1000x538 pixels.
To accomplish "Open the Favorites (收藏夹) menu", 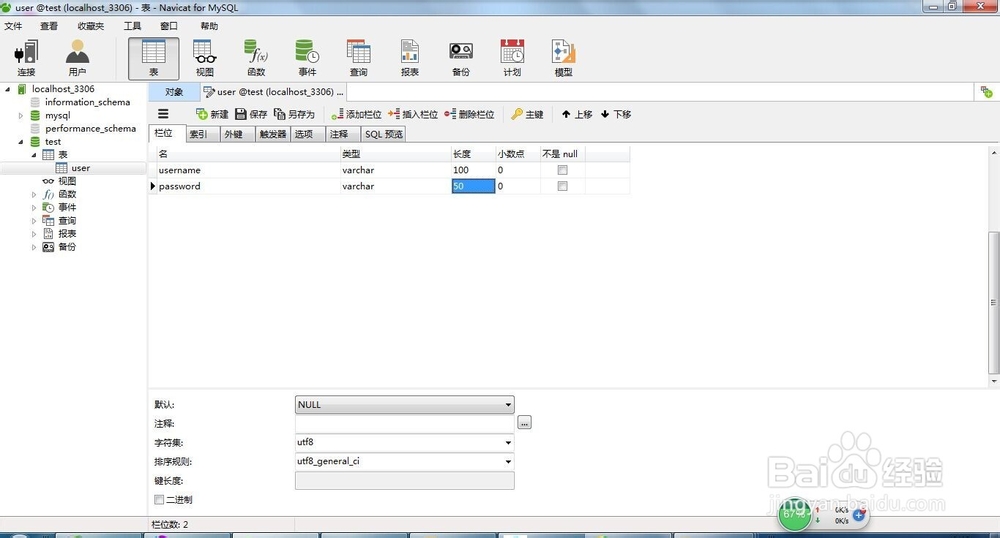I will (91, 26).
